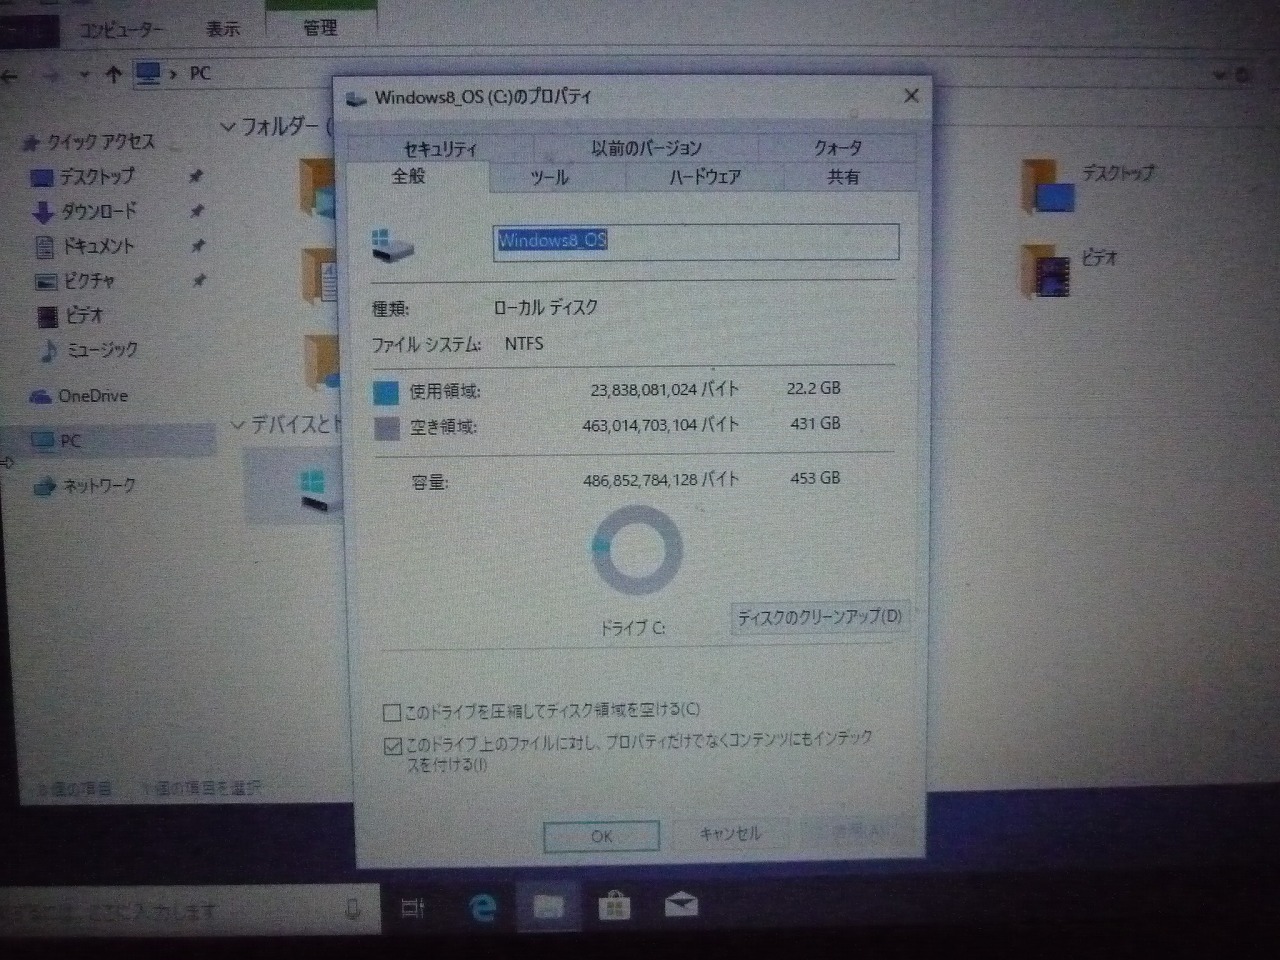Click the ディスクのクリーンアップ button
1280x960 pixels.
819,617
